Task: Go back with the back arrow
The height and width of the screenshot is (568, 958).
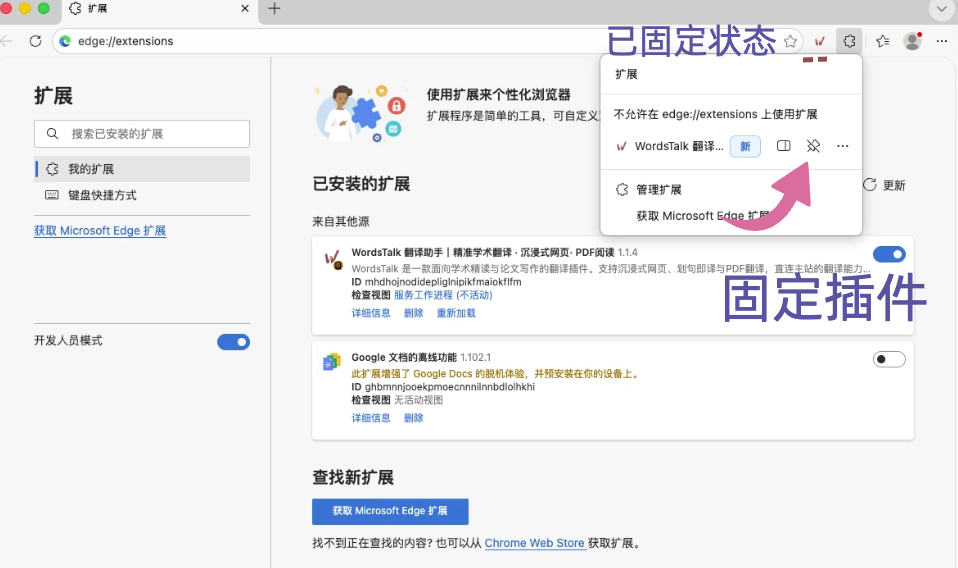Action: [6, 41]
